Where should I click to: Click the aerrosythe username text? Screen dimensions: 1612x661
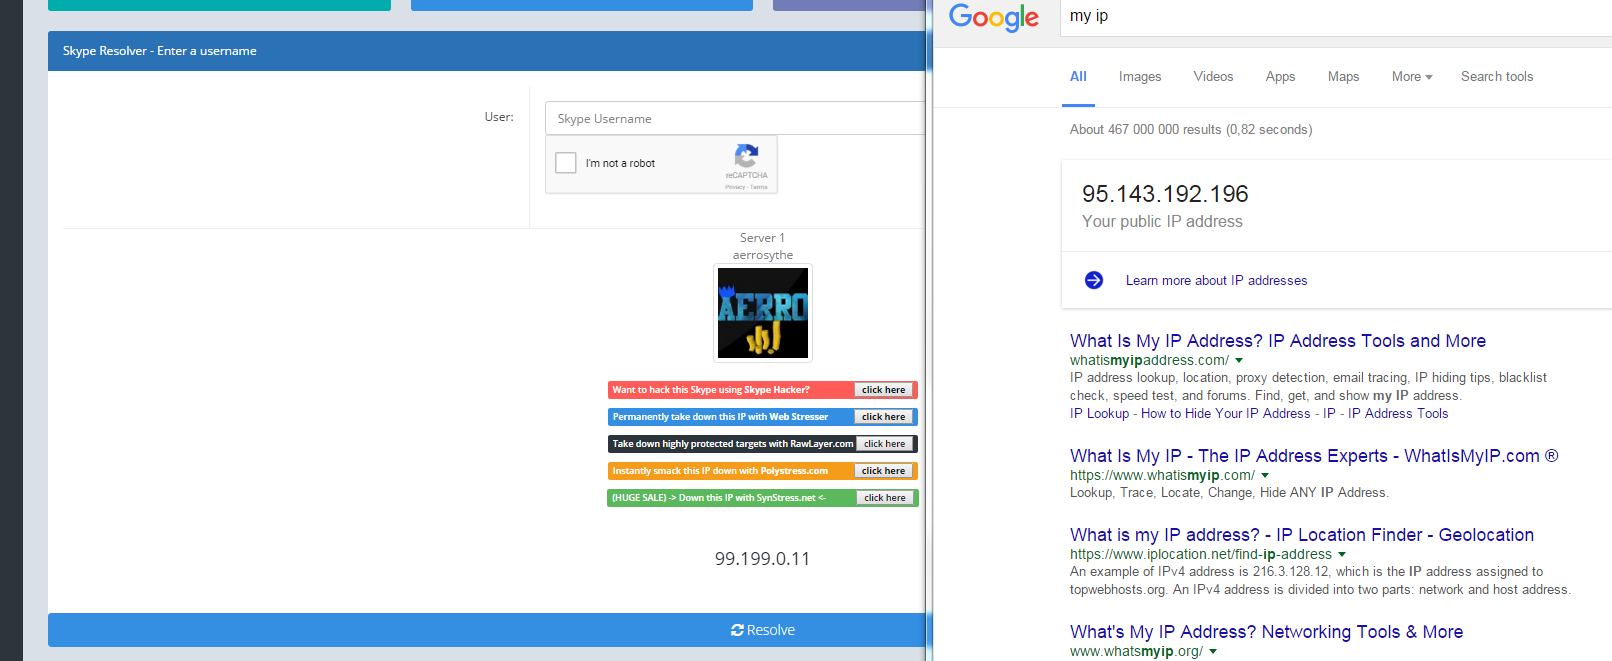click(x=763, y=255)
